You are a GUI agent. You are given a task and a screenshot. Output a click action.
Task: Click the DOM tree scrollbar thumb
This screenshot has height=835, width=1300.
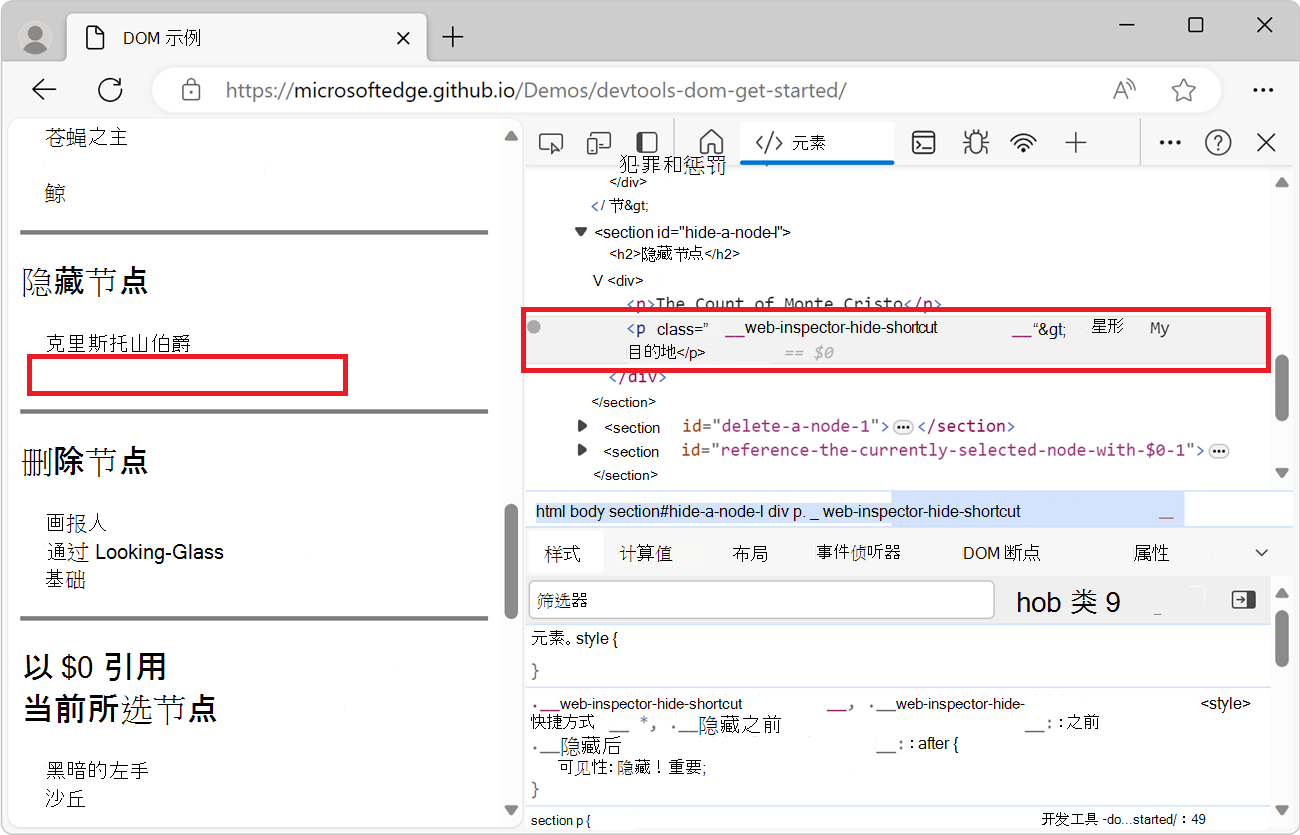[x=1282, y=388]
